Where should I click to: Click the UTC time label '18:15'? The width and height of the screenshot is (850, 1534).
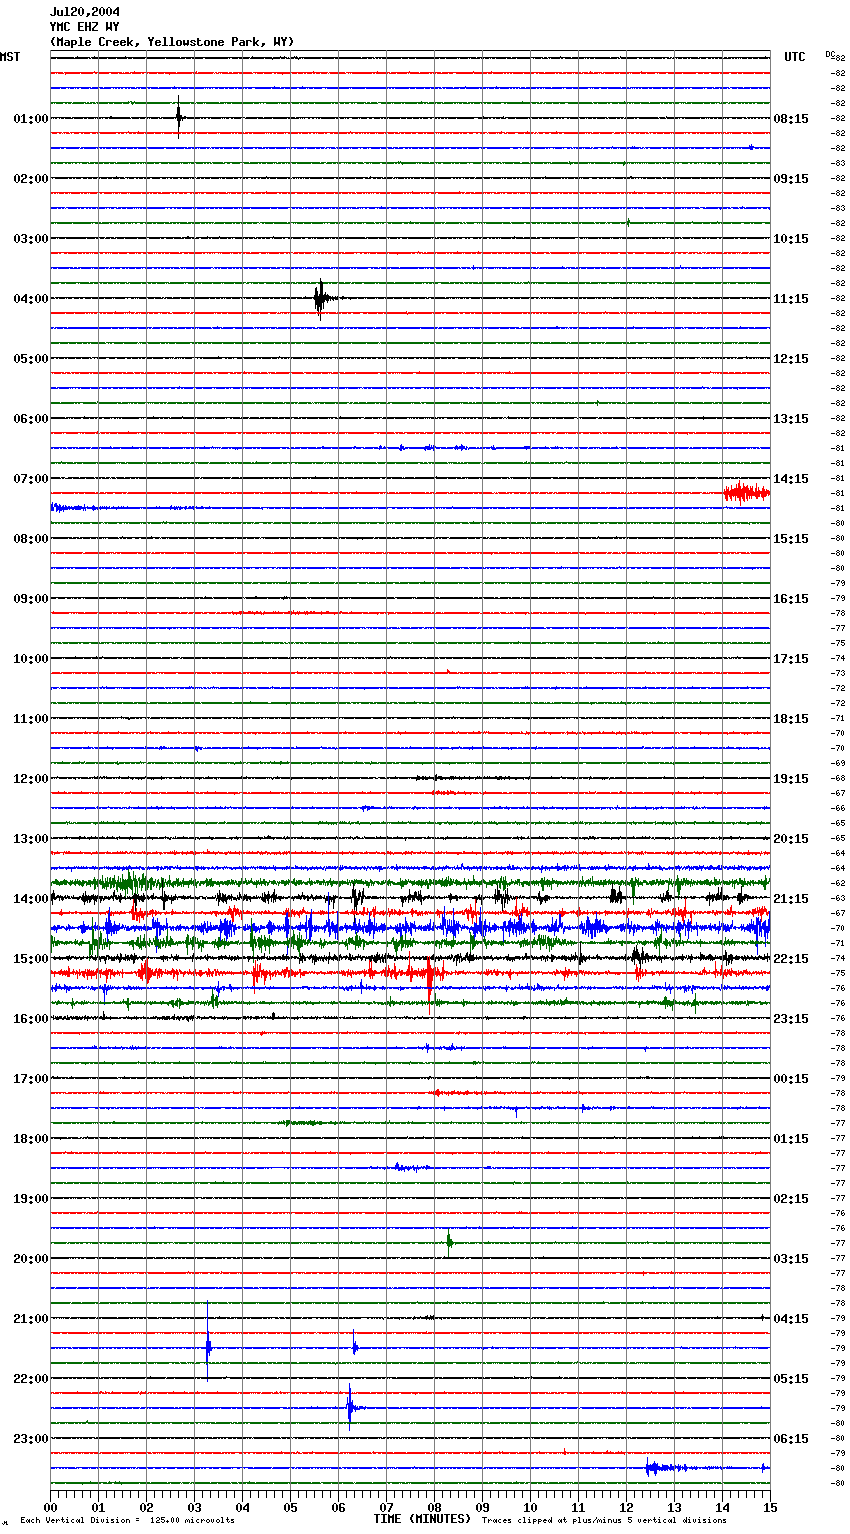pos(791,719)
